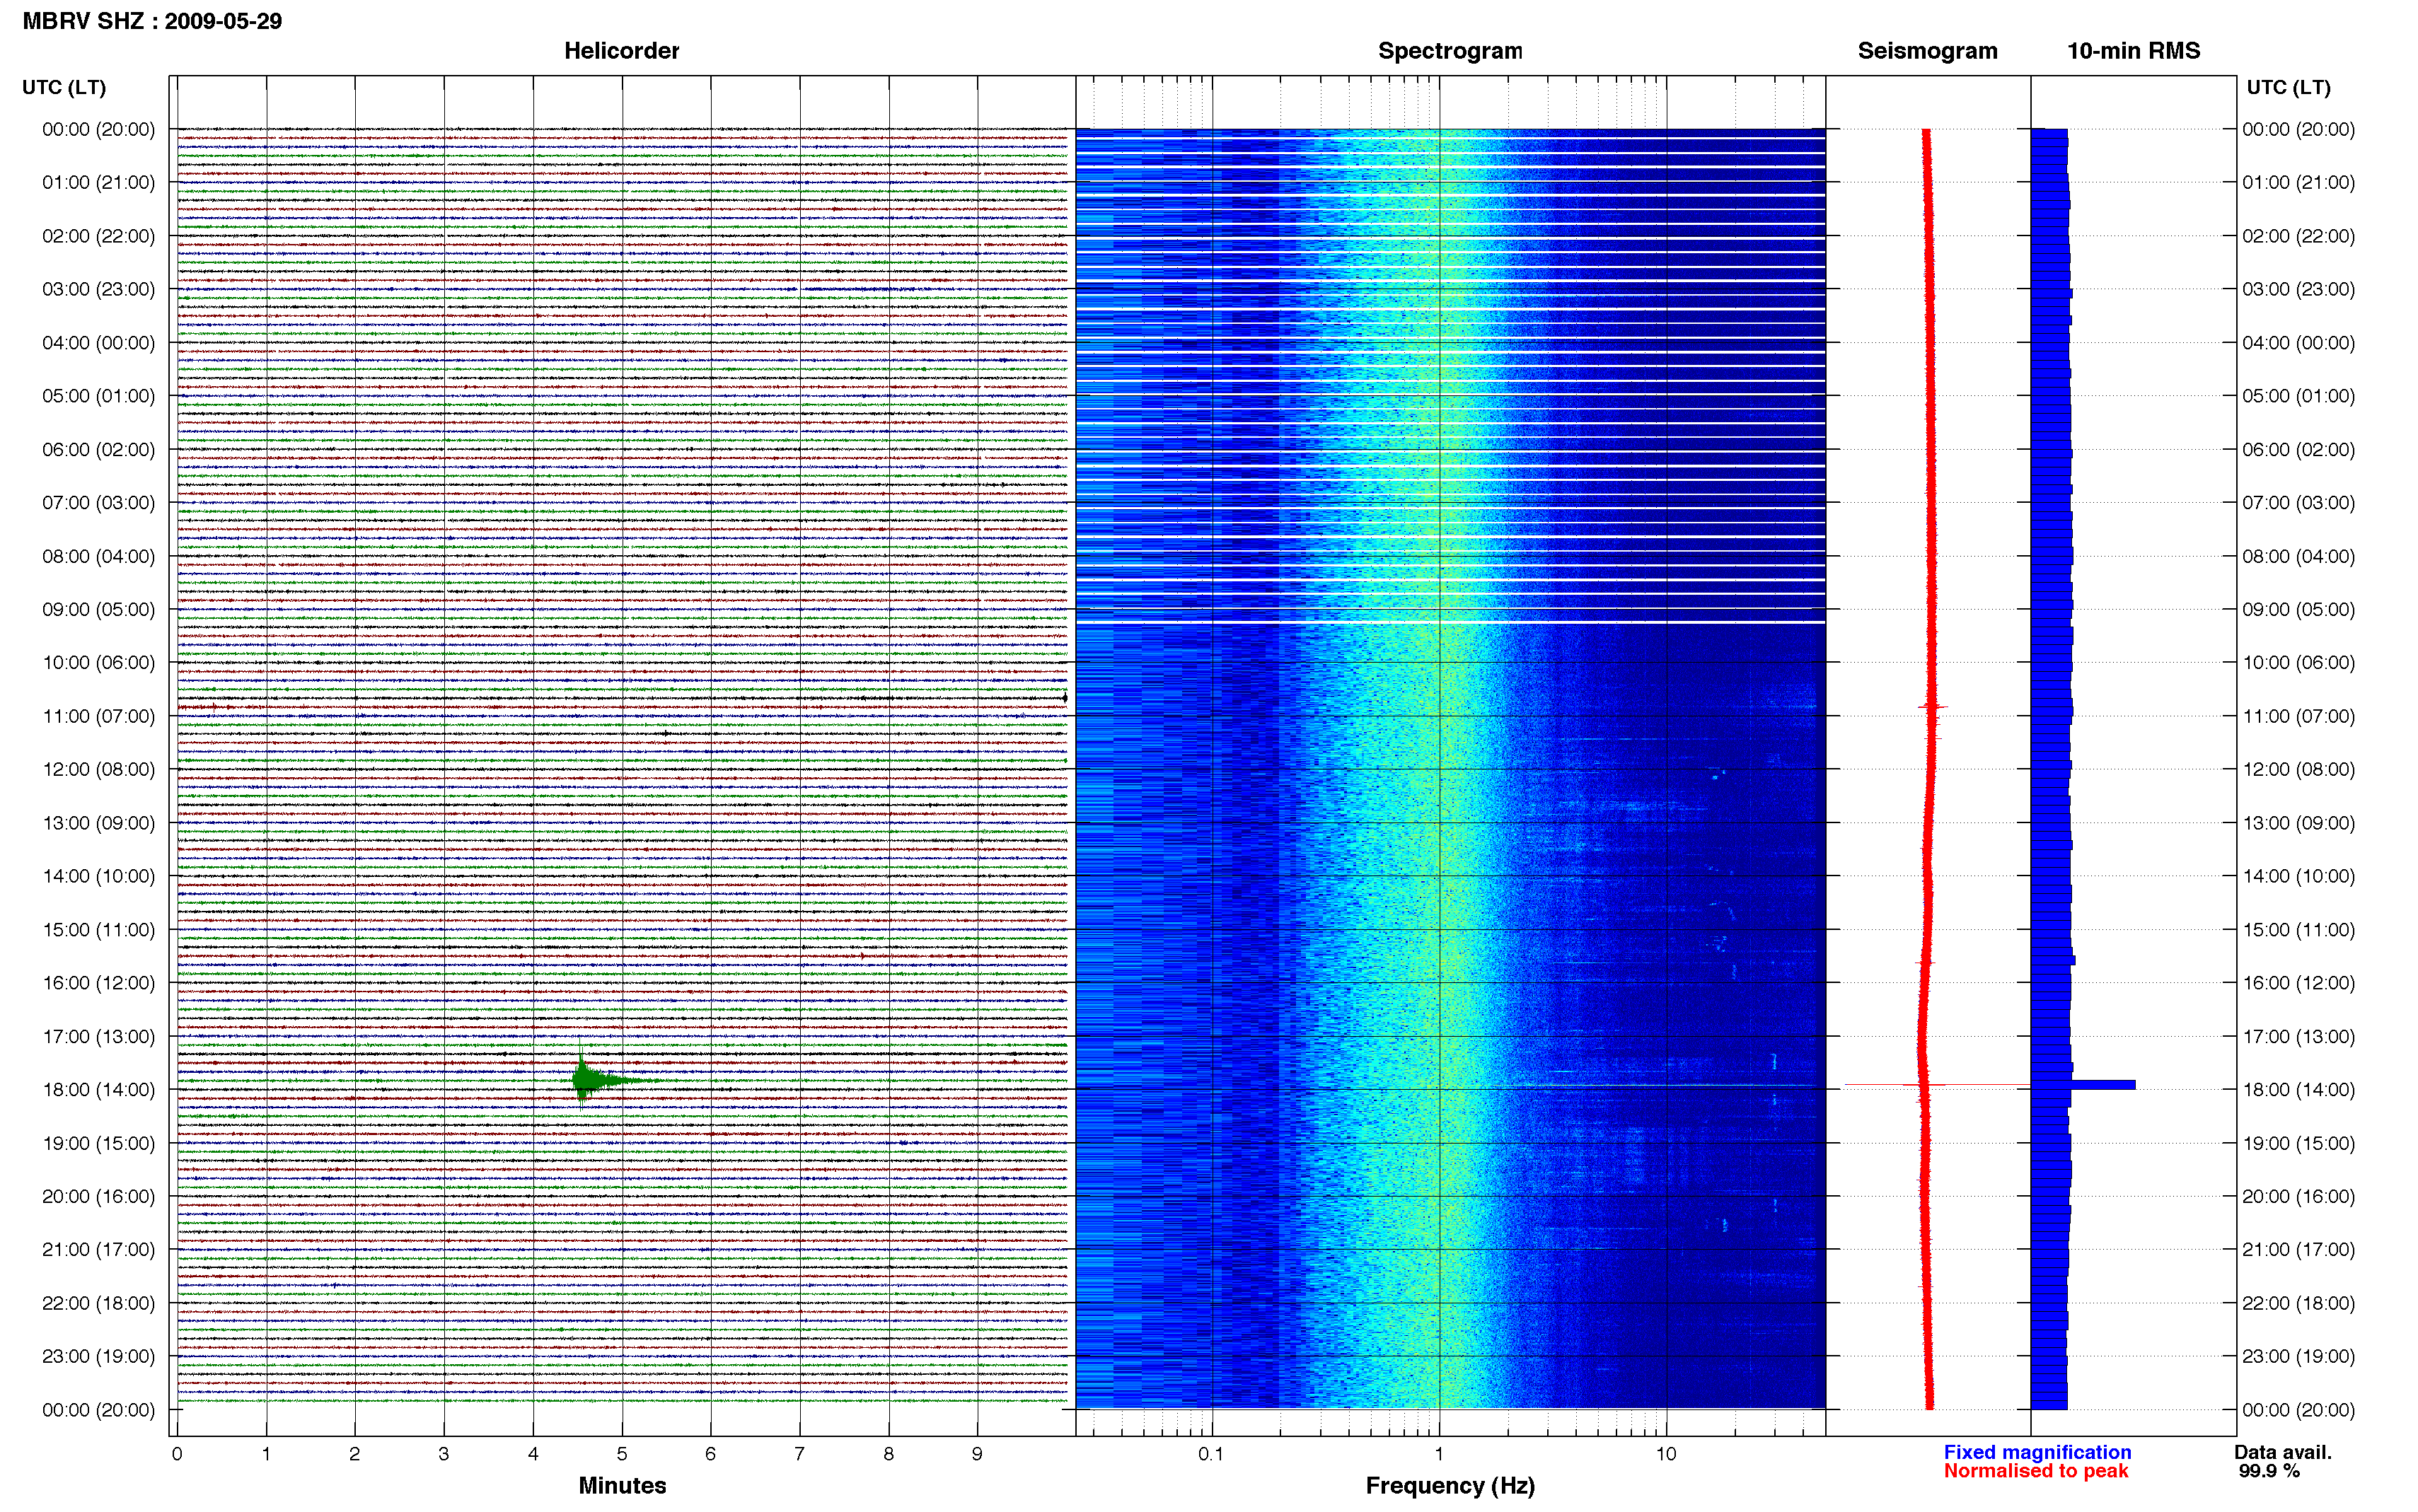Click the left time label '20:00 (16:00)'
The height and width of the screenshot is (1512, 2418).
[x=98, y=1196]
